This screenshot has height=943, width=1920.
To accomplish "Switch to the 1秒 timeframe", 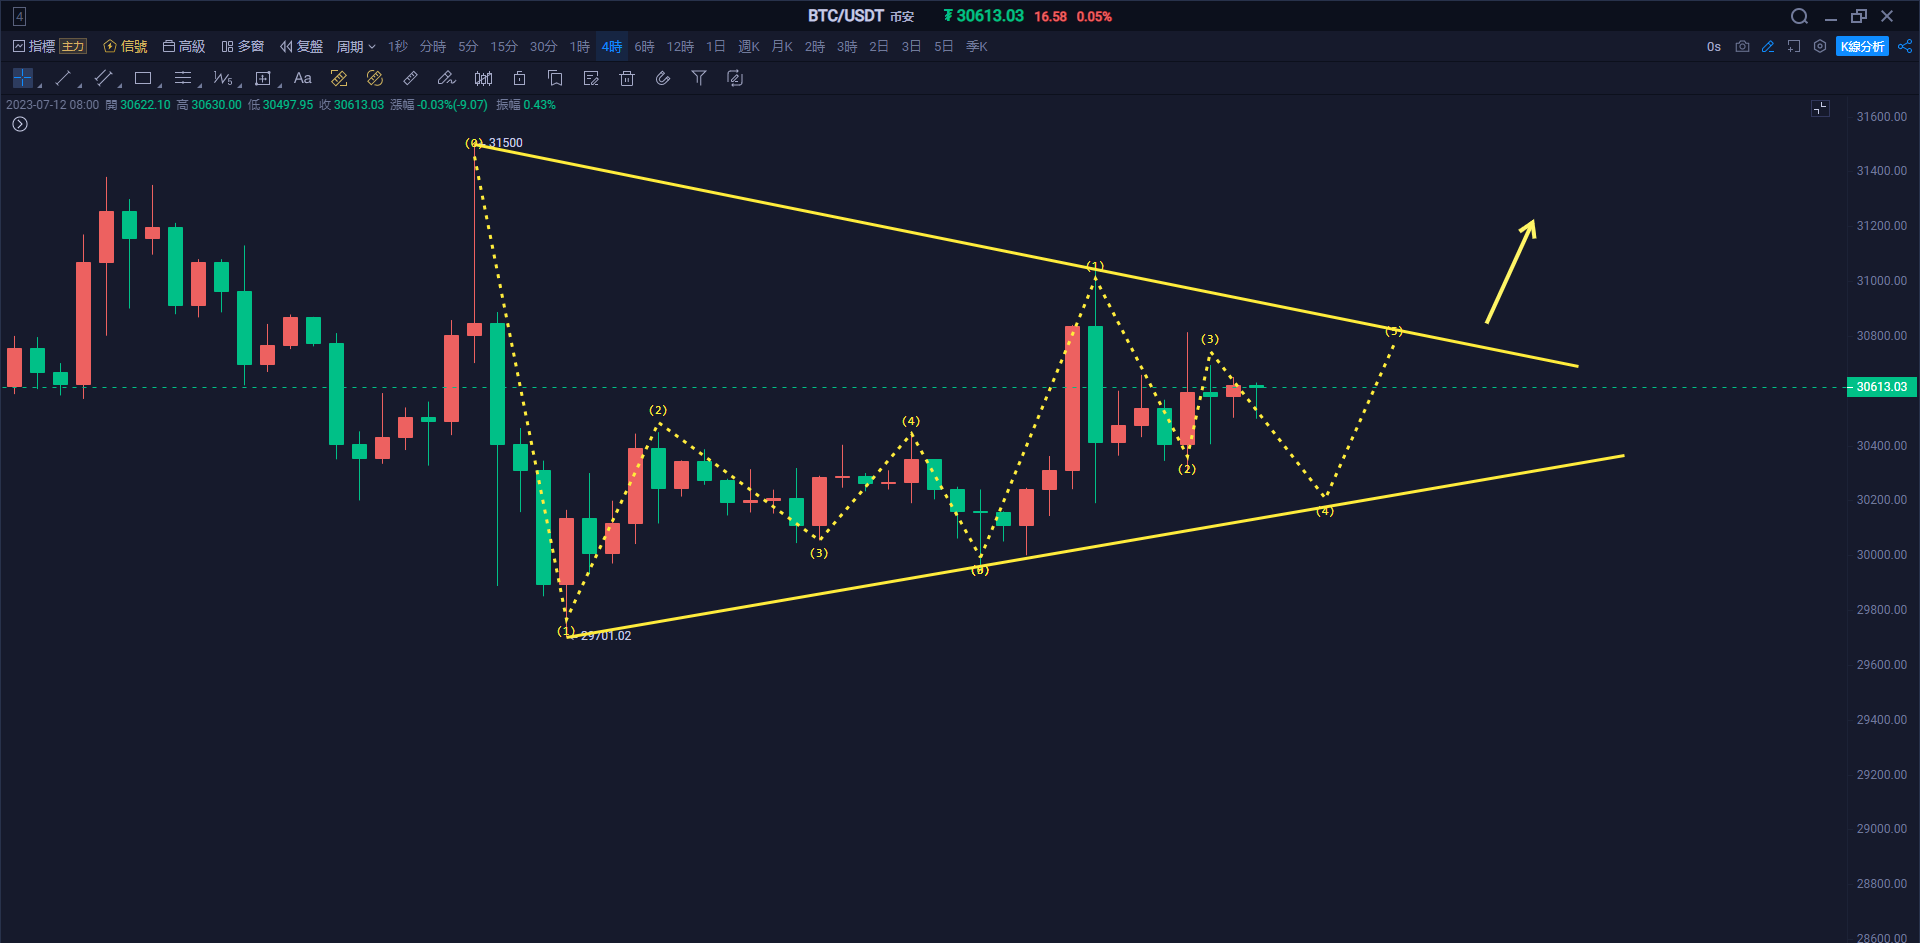I will (398, 46).
